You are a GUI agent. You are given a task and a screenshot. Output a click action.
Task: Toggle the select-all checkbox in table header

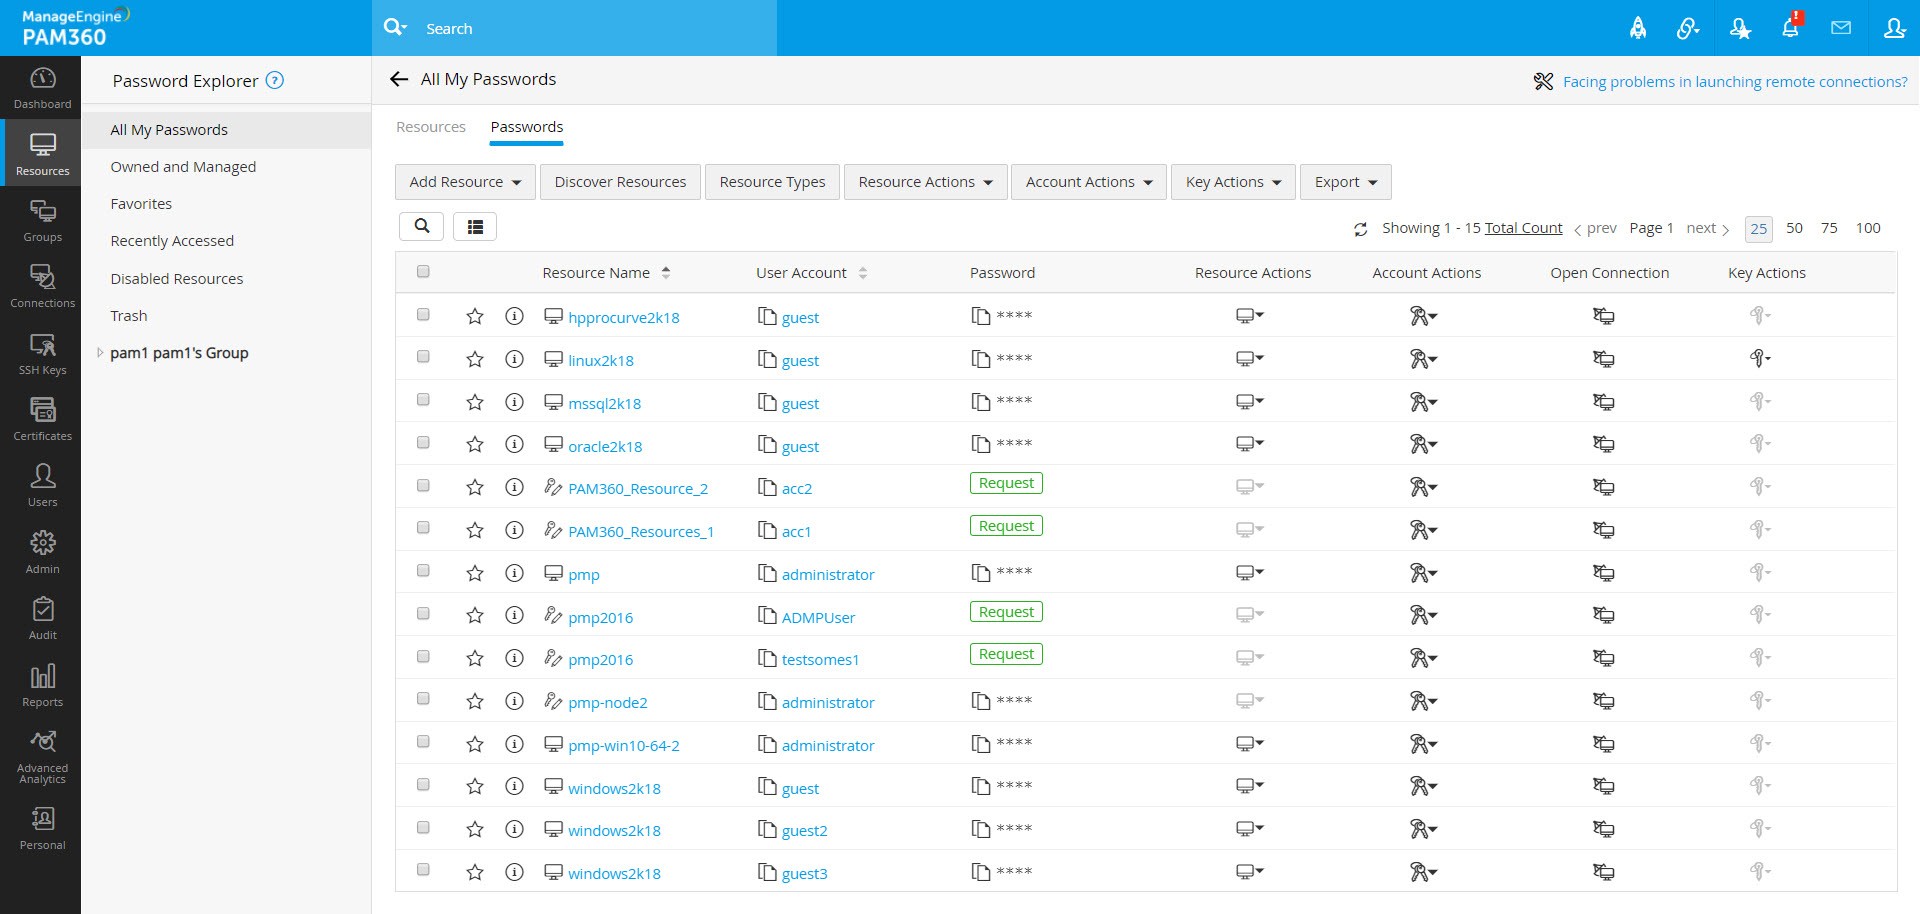[423, 271]
